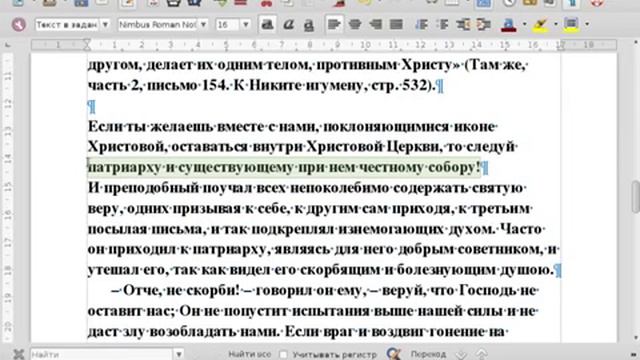The width and height of the screenshot is (640, 360).
Task: Open the search history dropdown
Action: tap(179, 354)
